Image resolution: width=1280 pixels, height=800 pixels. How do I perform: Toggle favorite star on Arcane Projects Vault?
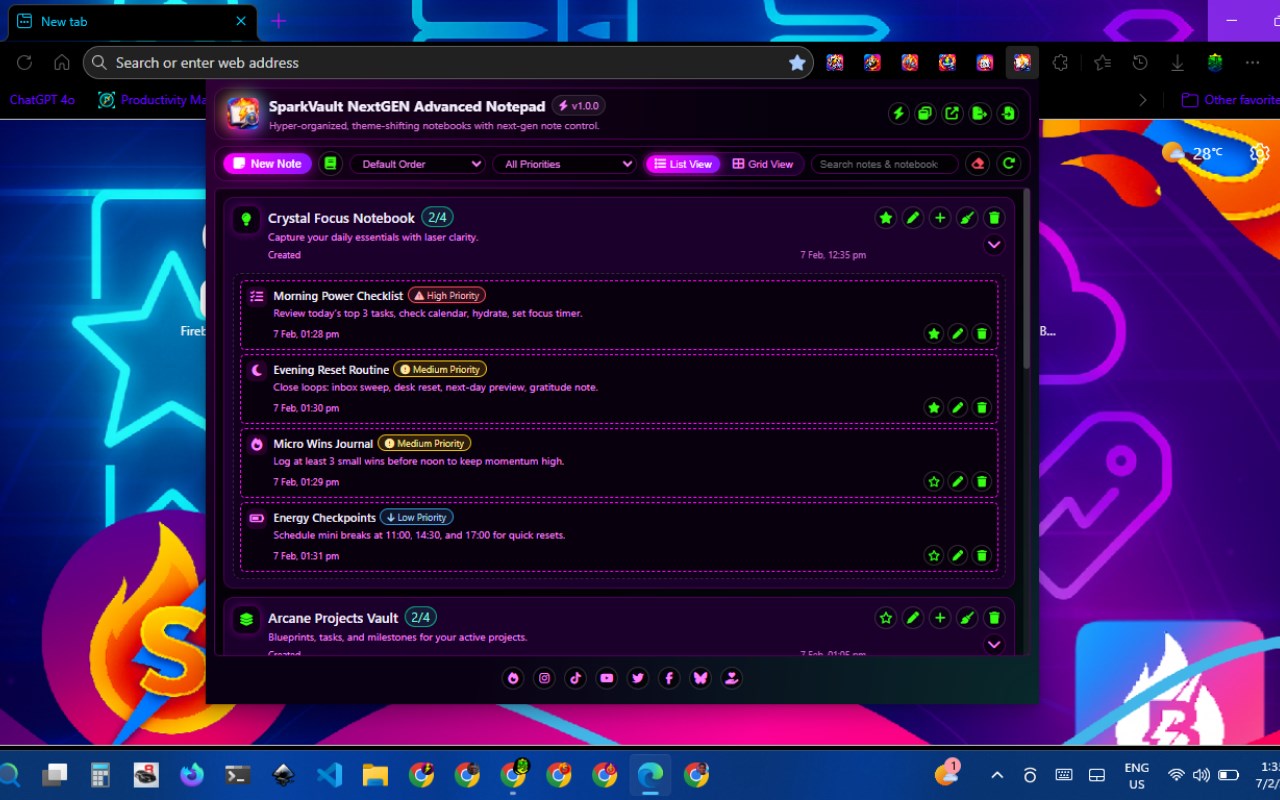point(885,618)
